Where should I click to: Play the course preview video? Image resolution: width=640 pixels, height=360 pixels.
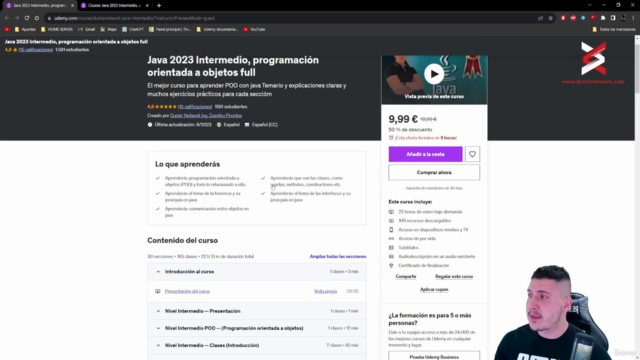point(434,74)
